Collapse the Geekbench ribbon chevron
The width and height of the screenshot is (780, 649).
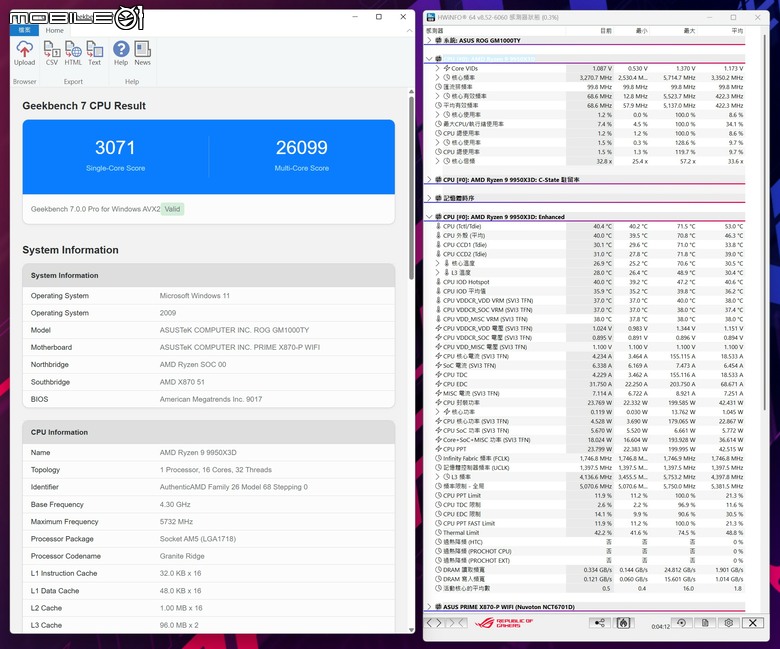(409, 30)
